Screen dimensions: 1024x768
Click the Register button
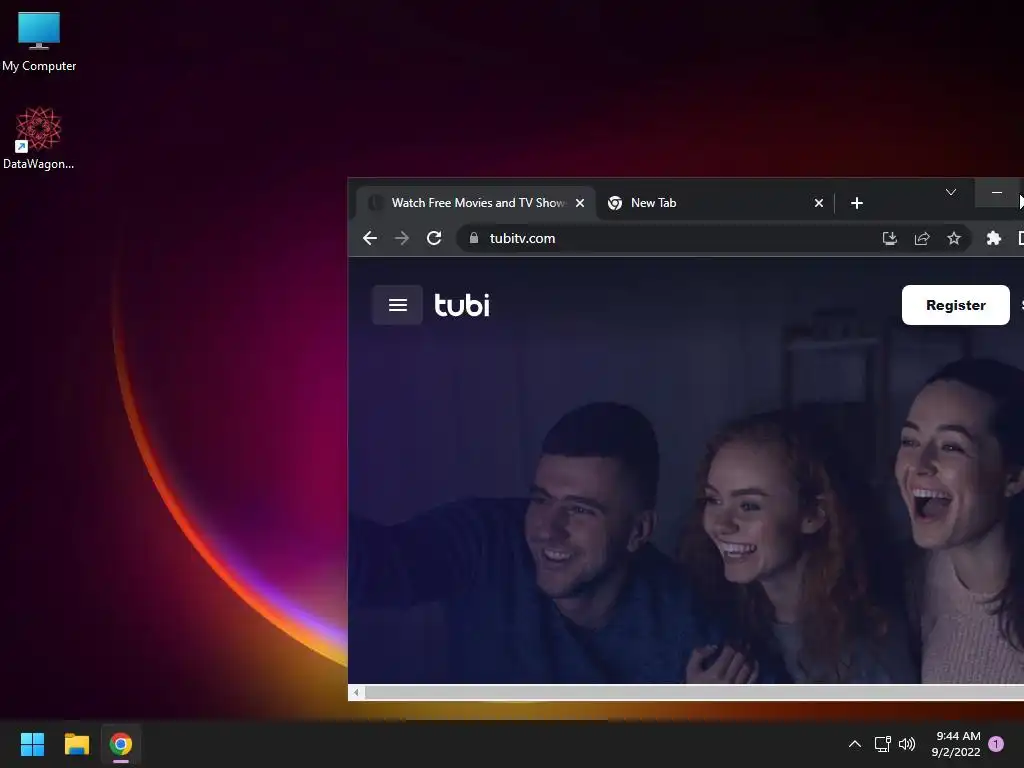(x=955, y=305)
